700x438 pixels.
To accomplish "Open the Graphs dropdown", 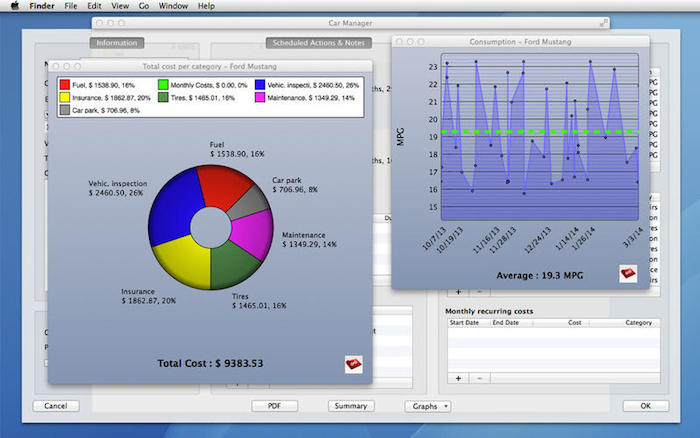I will pyautogui.click(x=428, y=406).
